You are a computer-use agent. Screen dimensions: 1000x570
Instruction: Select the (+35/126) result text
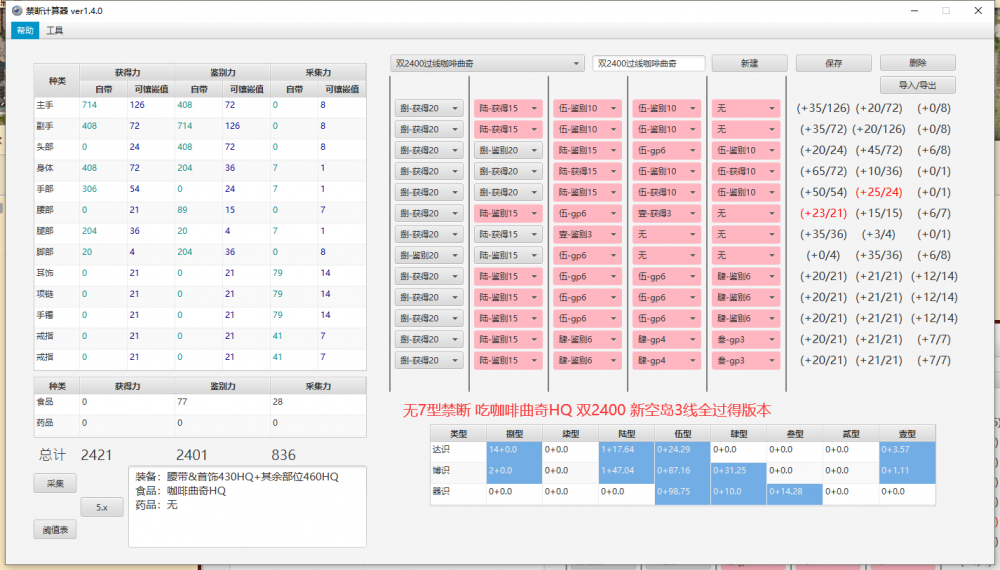[x=823, y=108]
